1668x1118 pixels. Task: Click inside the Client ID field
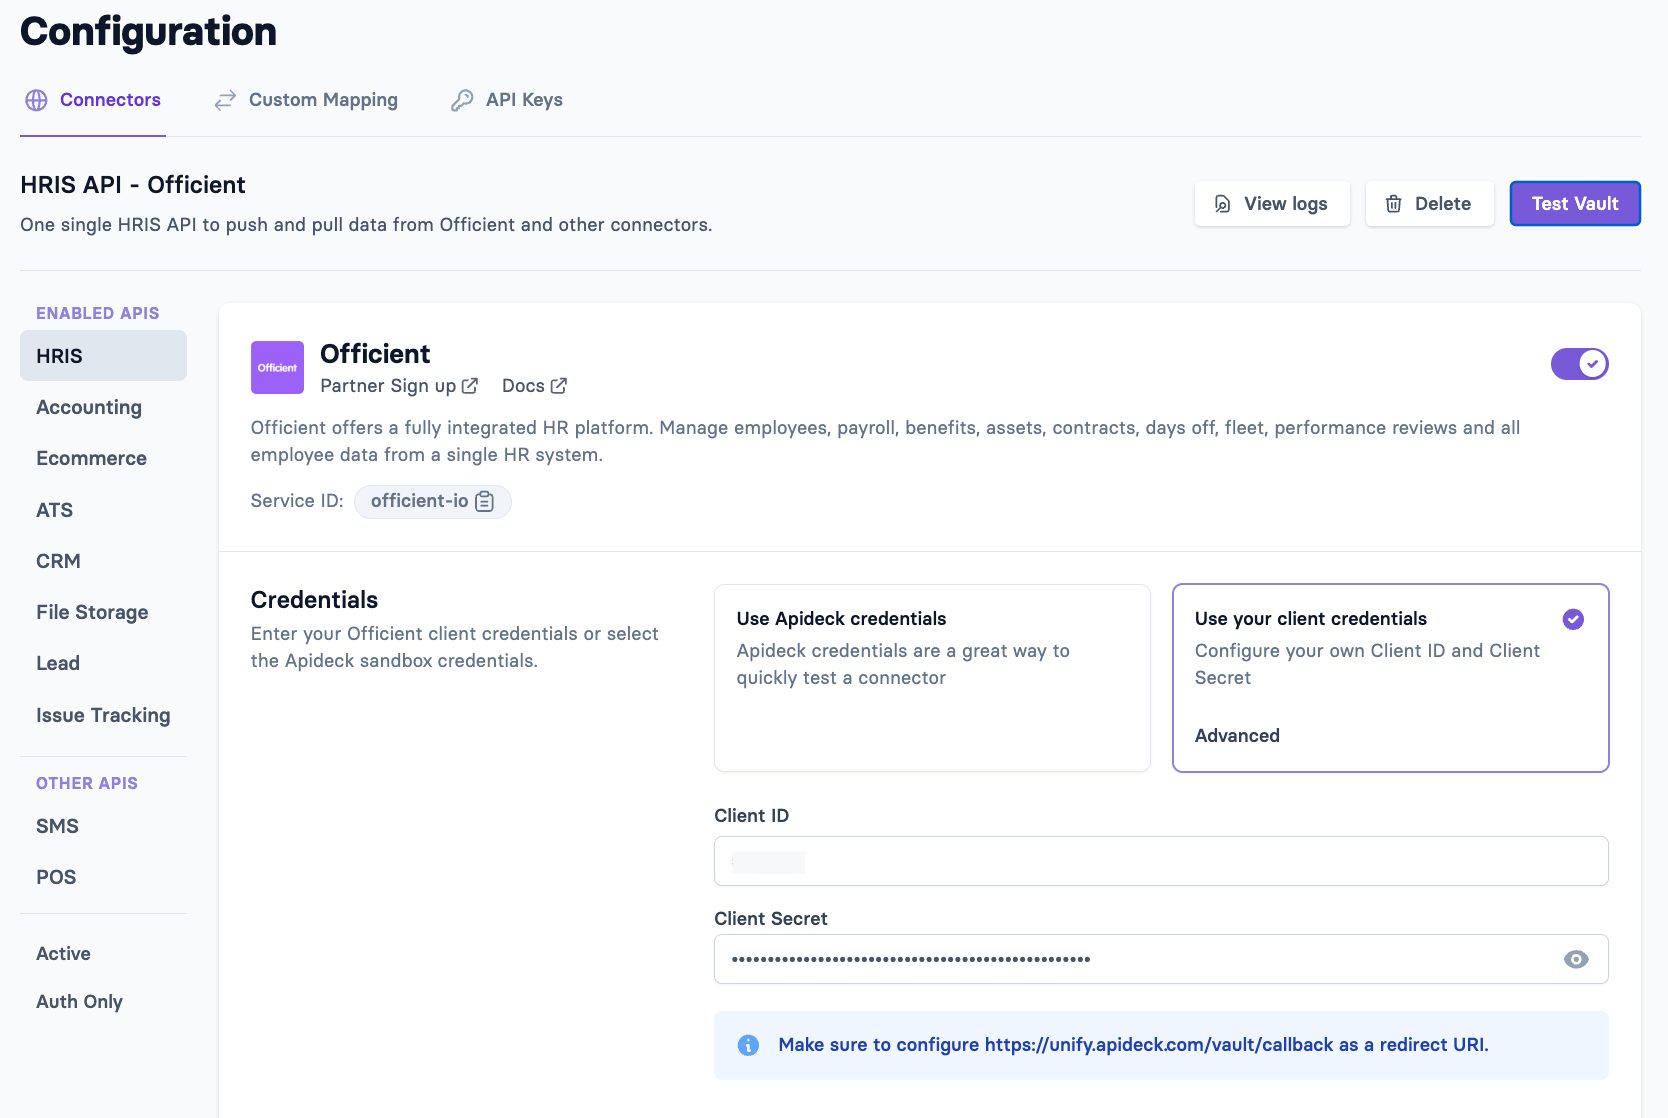[x=1160, y=861]
